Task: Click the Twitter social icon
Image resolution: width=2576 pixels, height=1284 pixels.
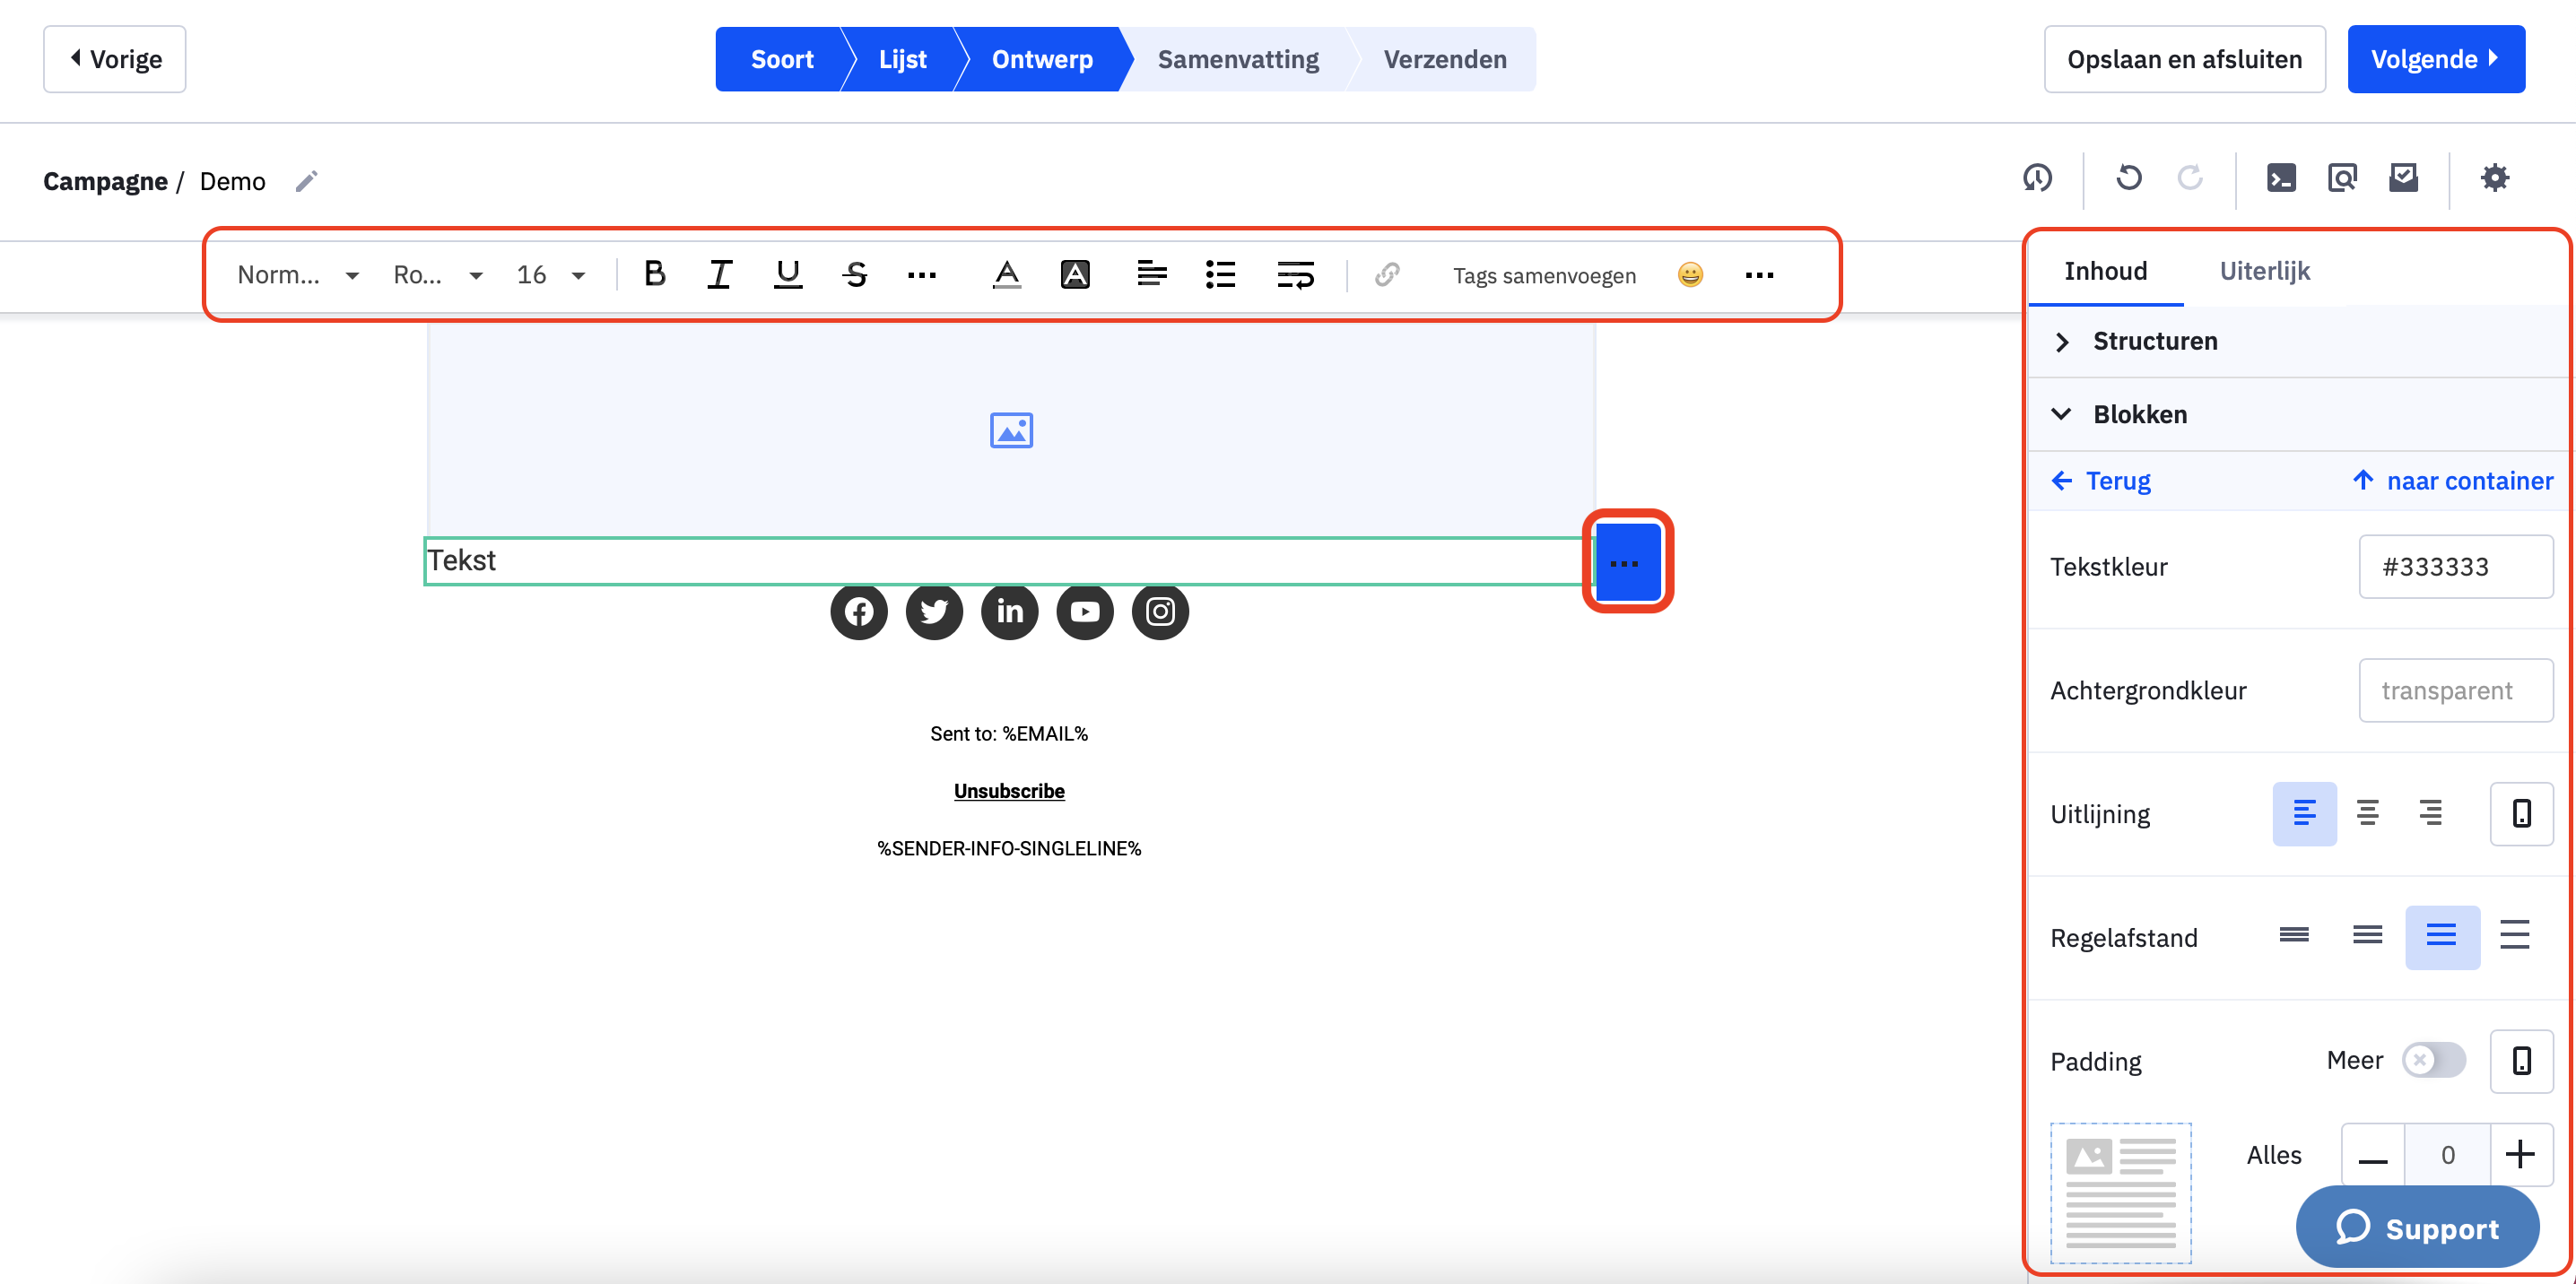Action: [x=934, y=611]
